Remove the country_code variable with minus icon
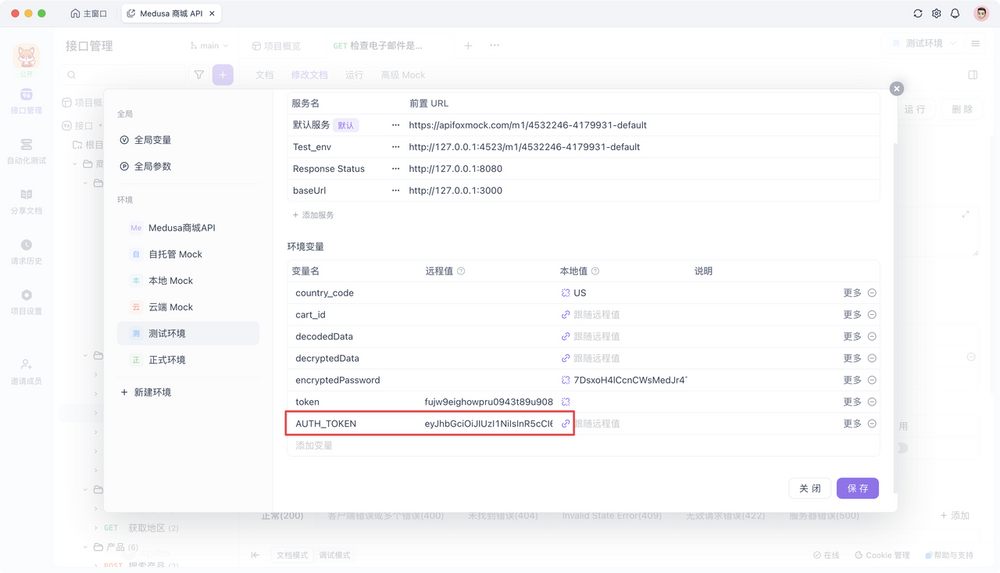This screenshot has height=573, width=1000. (x=871, y=293)
